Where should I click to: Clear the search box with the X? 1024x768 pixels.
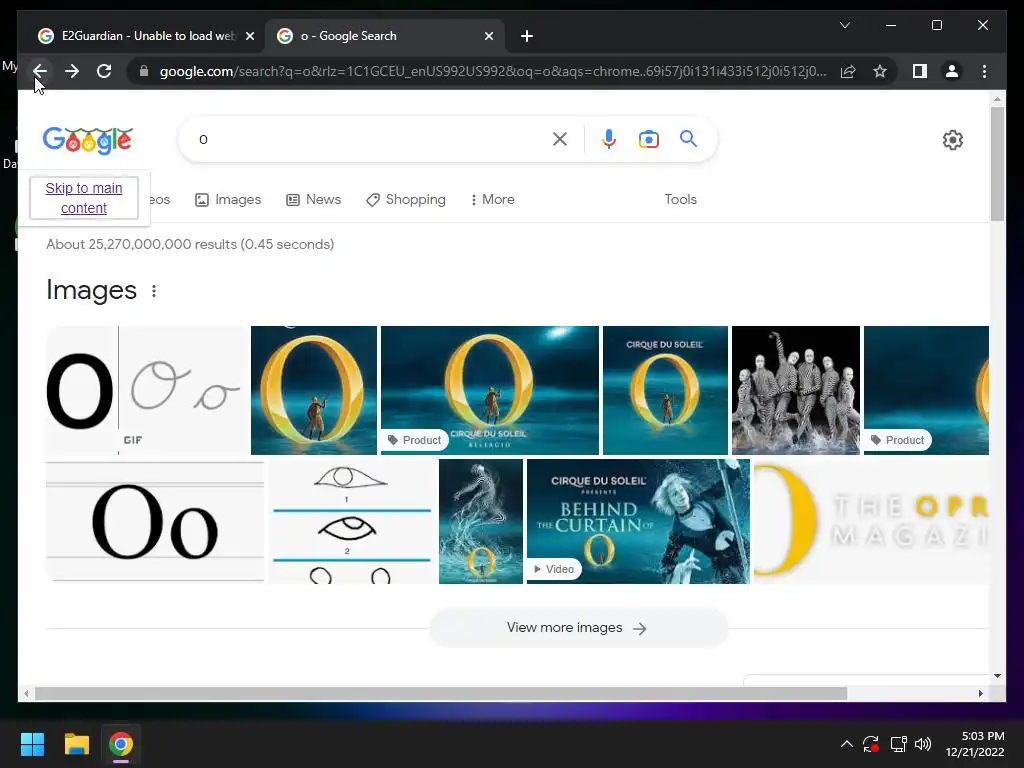pos(560,139)
